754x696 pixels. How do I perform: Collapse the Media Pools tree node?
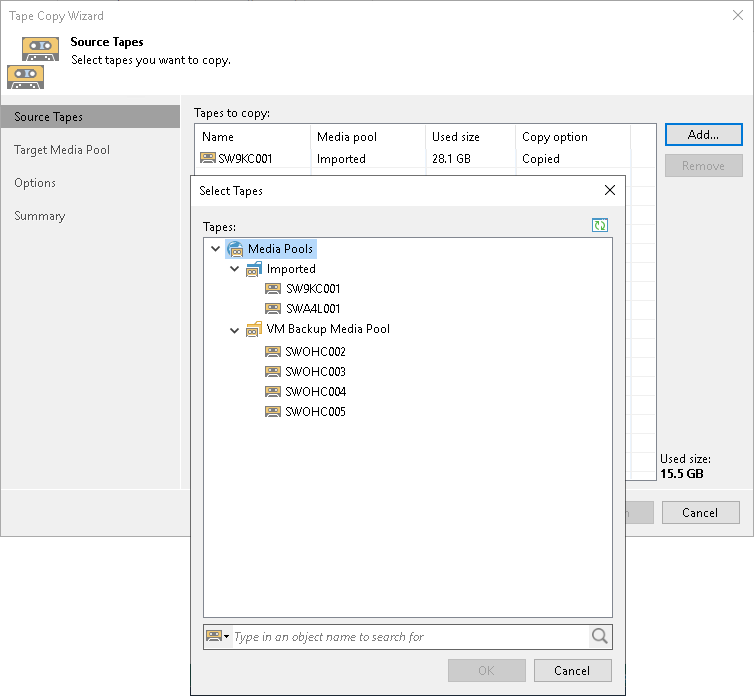point(215,249)
